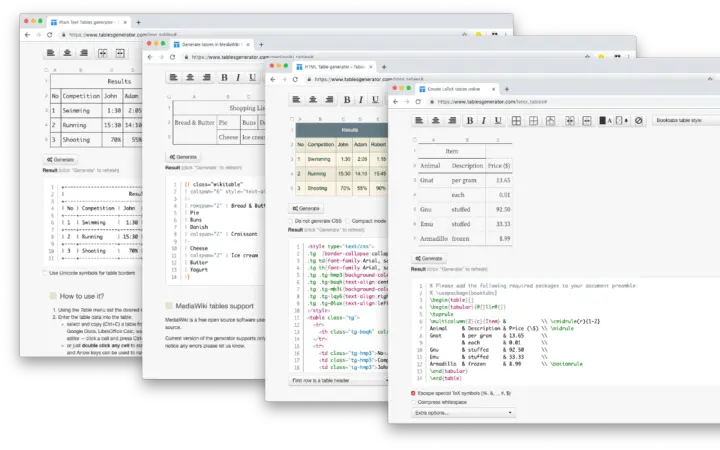720x450 pixels.
Task: Align left in the Plain Text window
Action: pos(51,53)
